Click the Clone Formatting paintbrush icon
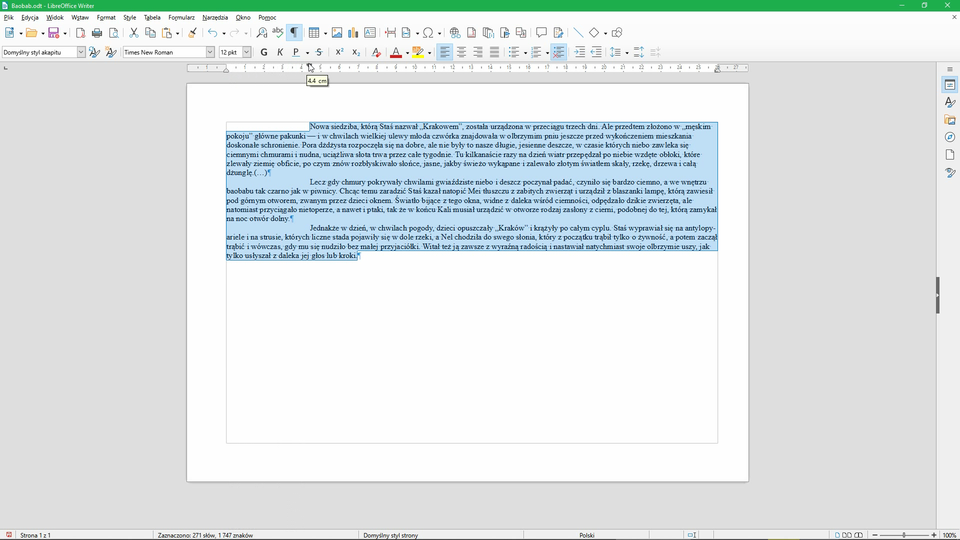The width and height of the screenshot is (960, 540). tap(192, 33)
